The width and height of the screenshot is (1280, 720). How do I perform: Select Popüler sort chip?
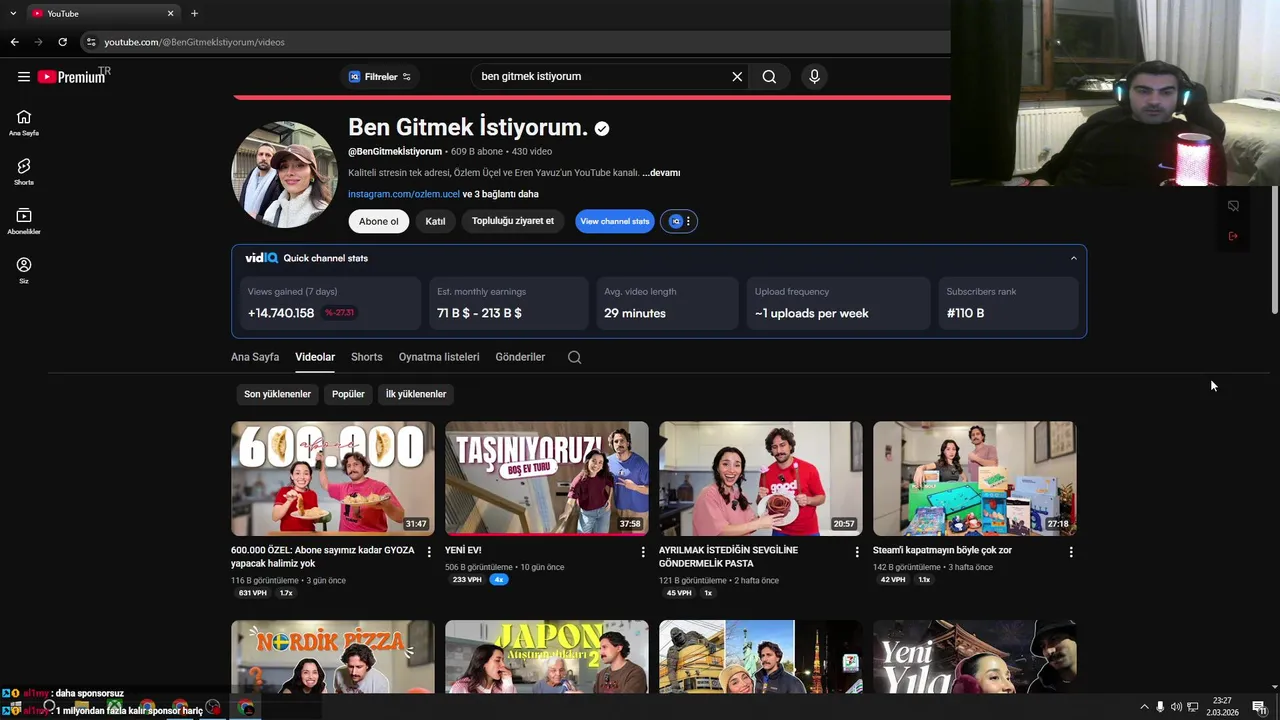point(348,394)
